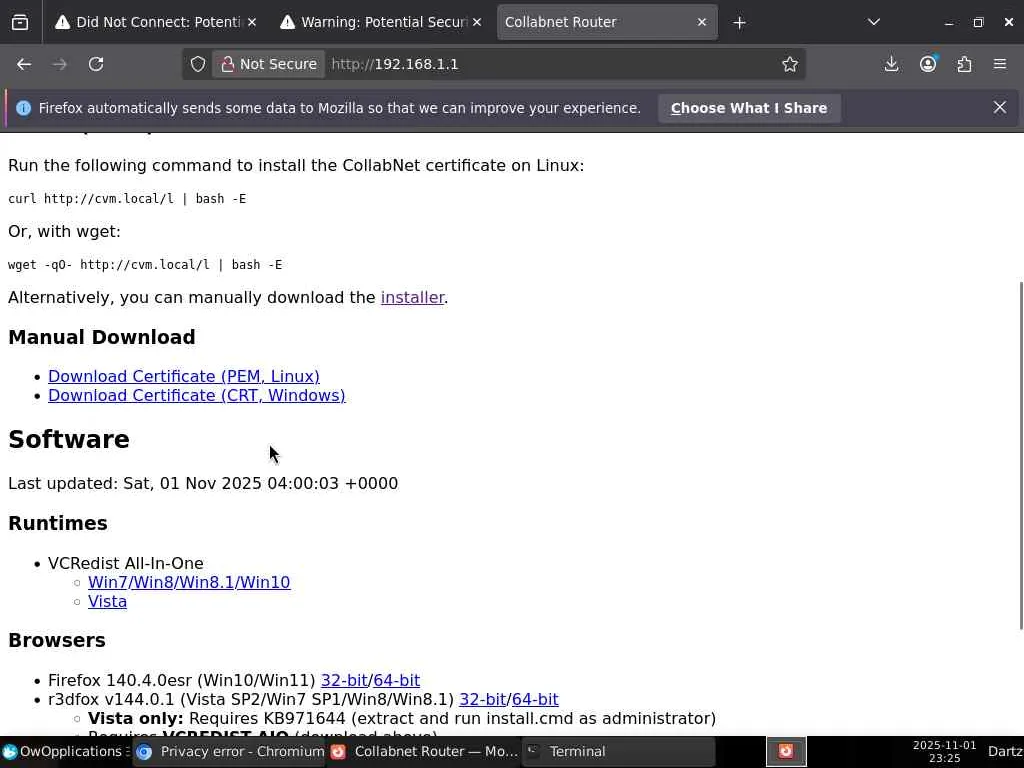
Task: Click the Manual Download heading
Action: pyautogui.click(x=102, y=337)
